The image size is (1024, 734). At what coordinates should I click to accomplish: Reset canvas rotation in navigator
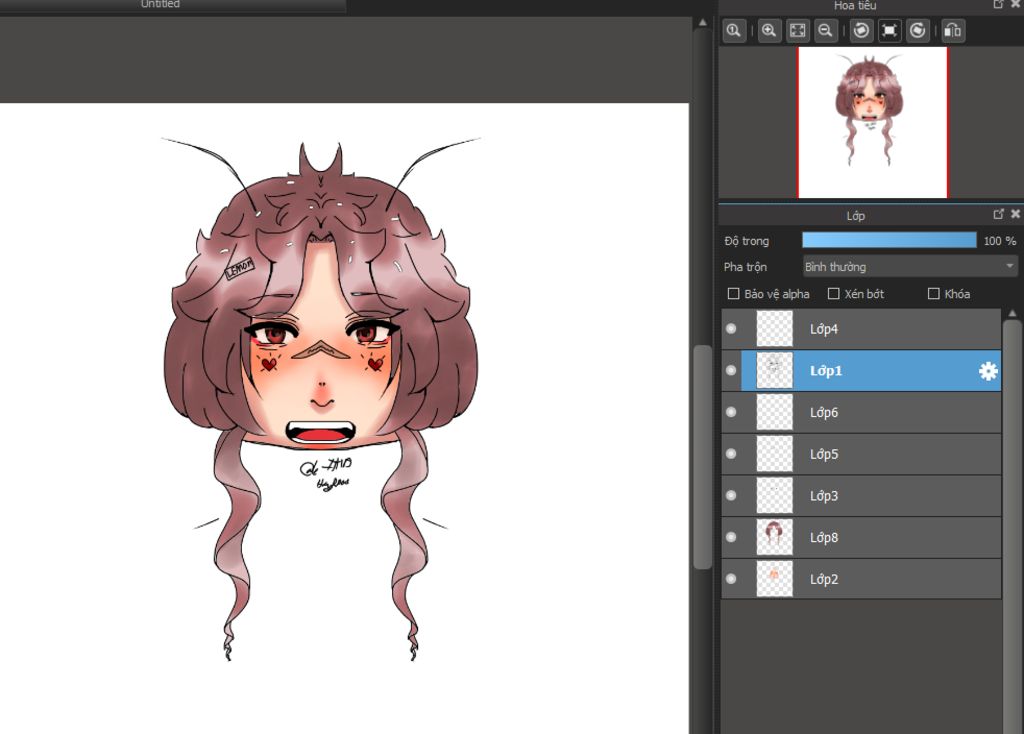(x=889, y=31)
